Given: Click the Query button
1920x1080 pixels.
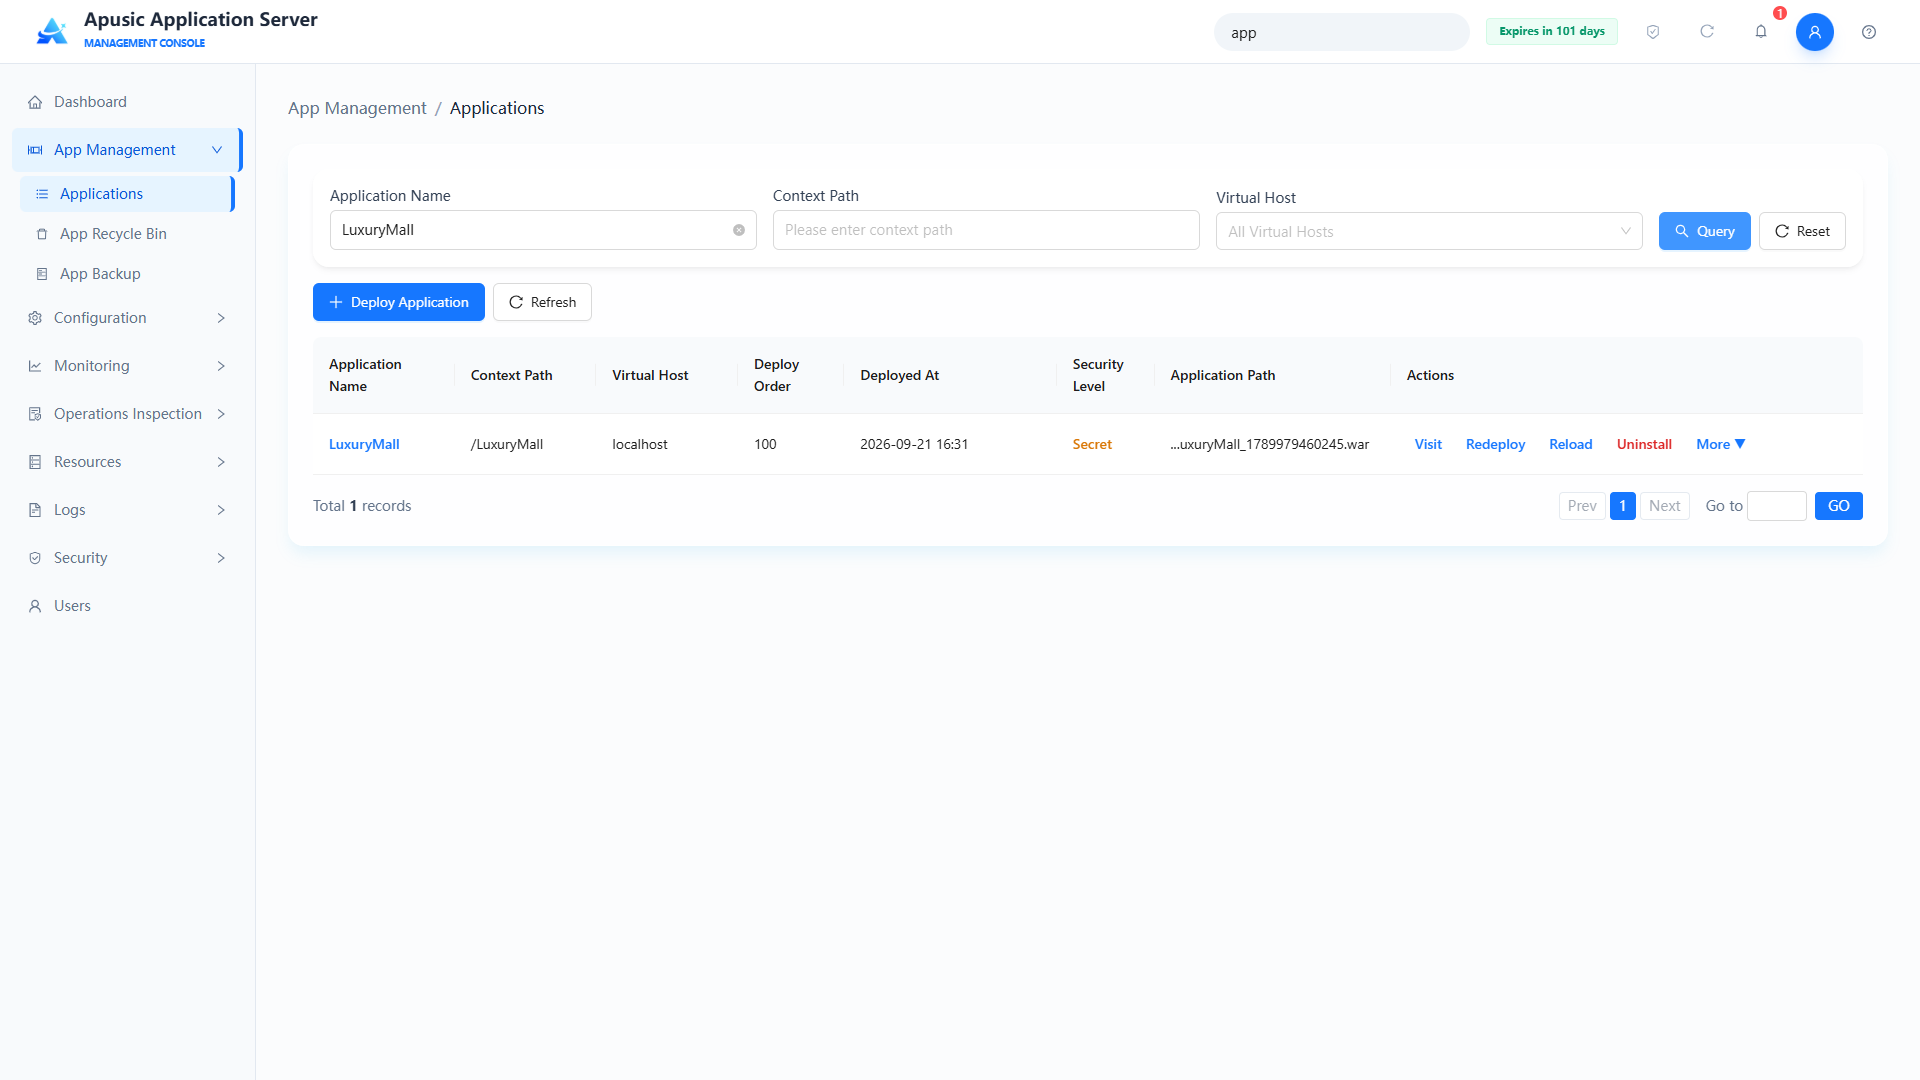Looking at the screenshot, I should coord(1704,231).
